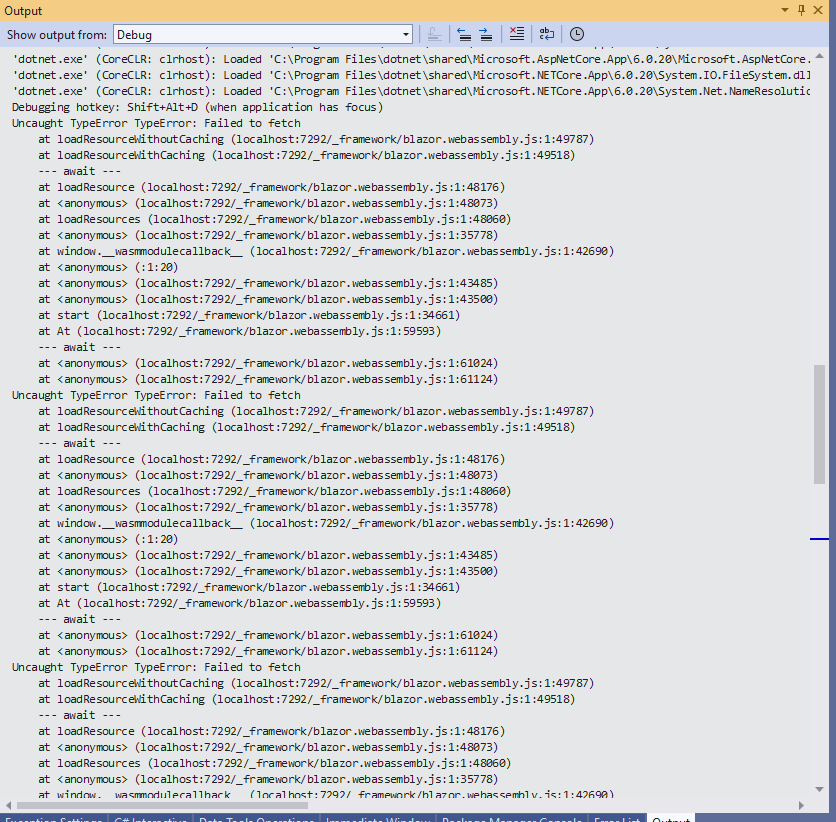The width and height of the screenshot is (836, 822).
Task: Clear all output messages
Action: [x=516, y=33]
